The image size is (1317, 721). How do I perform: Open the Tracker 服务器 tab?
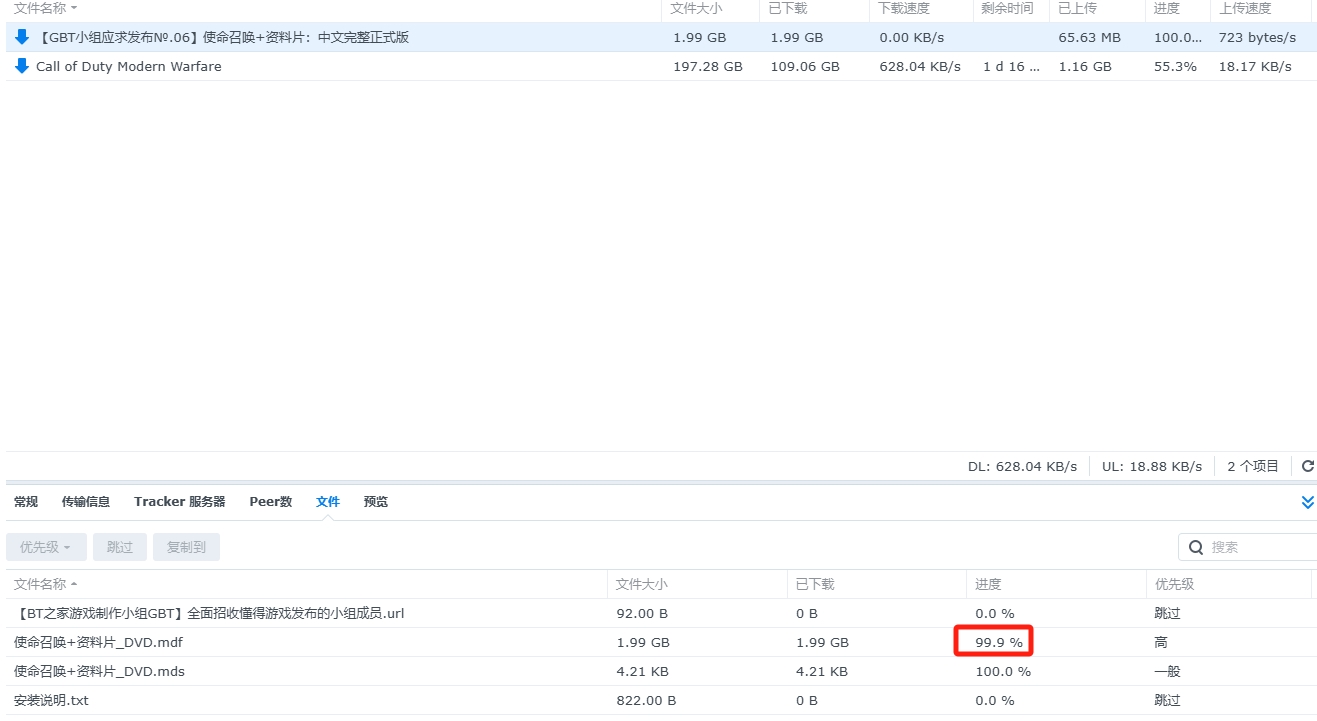(180, 502)
